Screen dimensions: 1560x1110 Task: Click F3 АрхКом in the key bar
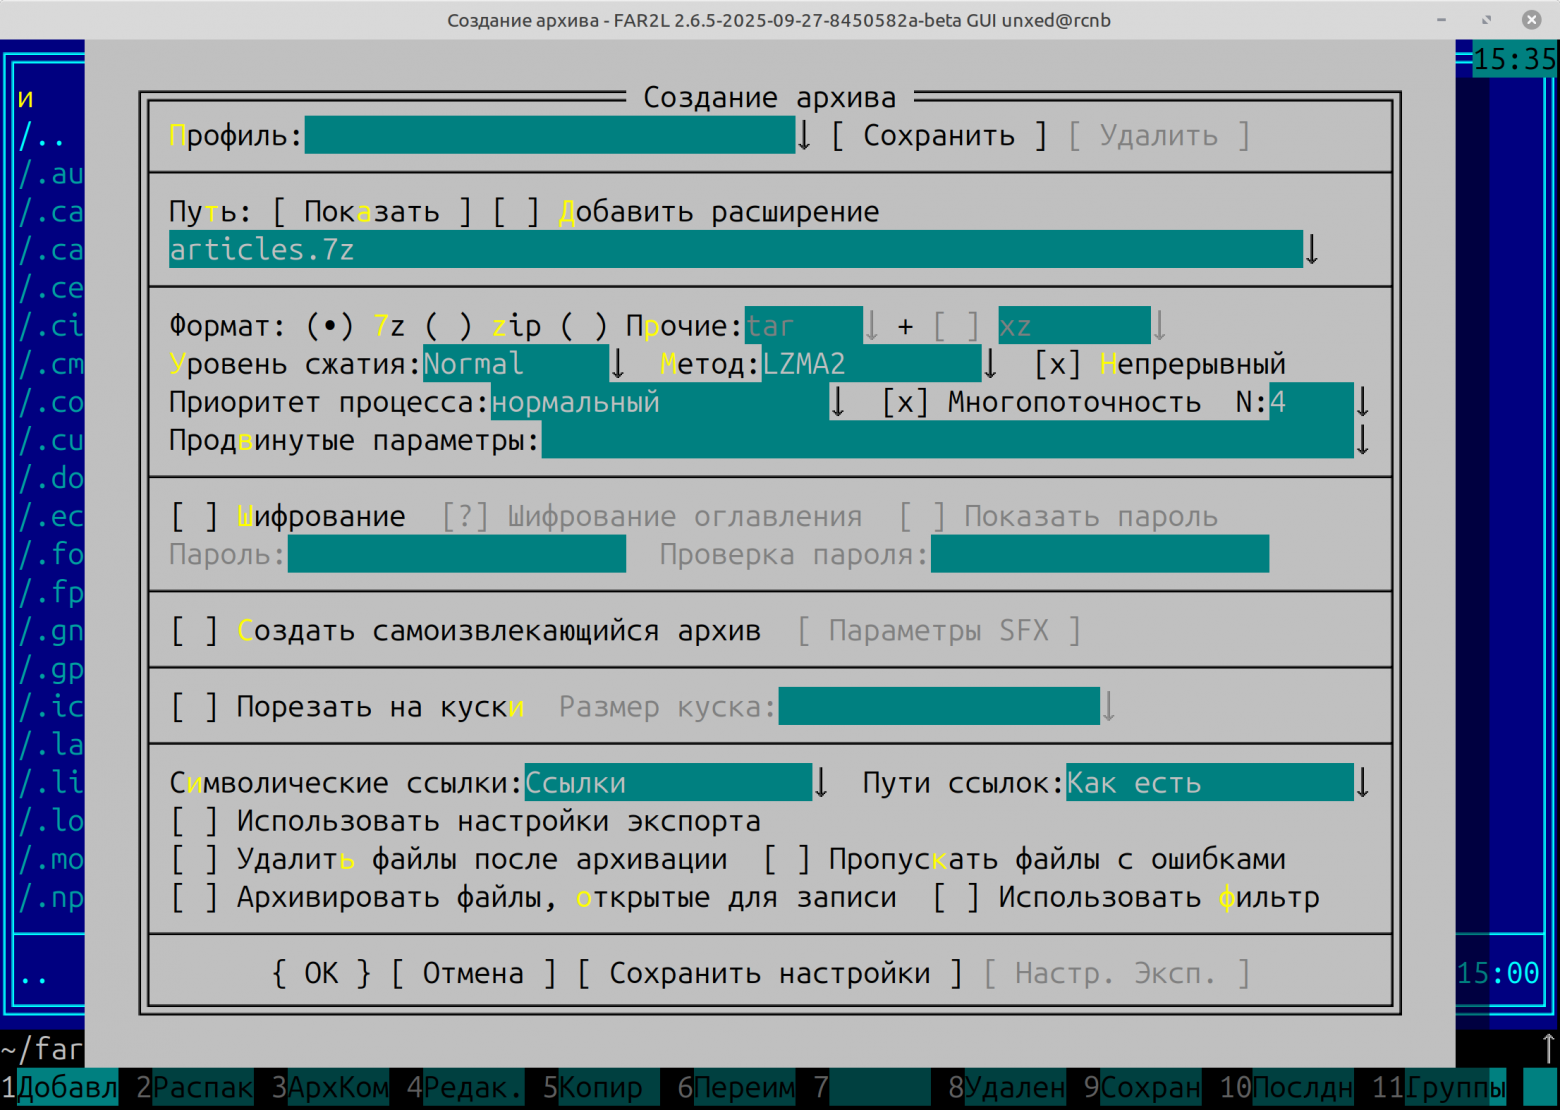[330, 1088]
